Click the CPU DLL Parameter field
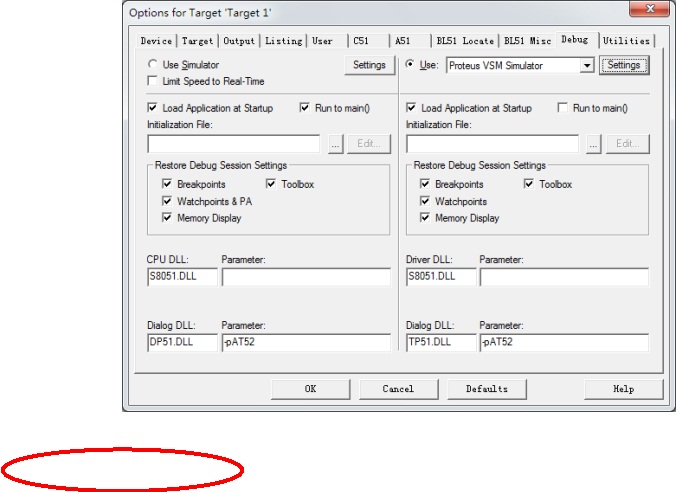Viewport: 676px width, 492px height. point(306,277)
